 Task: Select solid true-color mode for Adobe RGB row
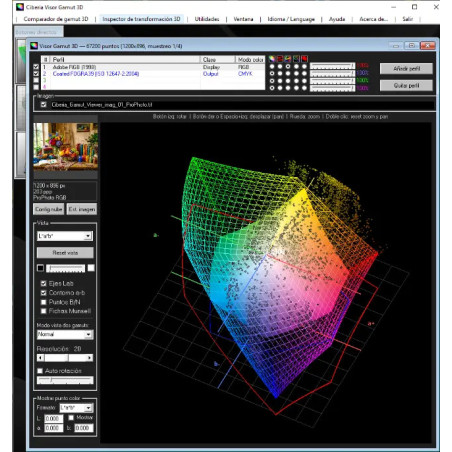(x=272, y=67)
